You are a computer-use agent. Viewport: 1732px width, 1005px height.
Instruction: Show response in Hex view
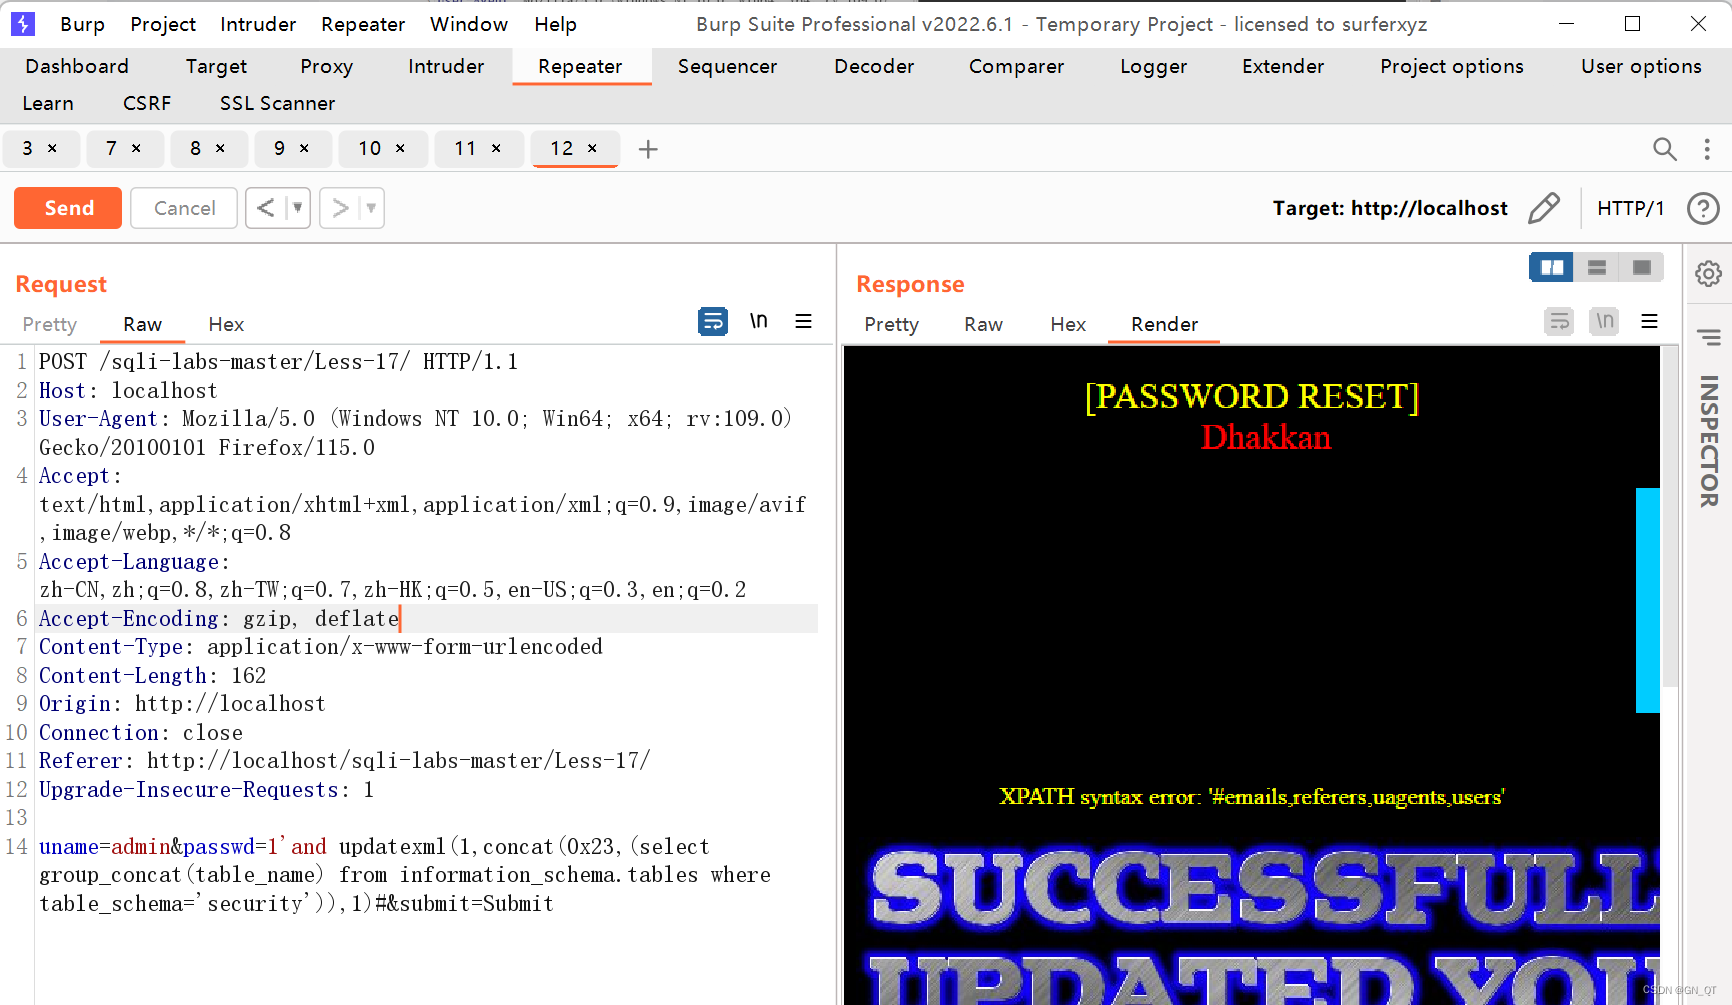click(1068, 324)
